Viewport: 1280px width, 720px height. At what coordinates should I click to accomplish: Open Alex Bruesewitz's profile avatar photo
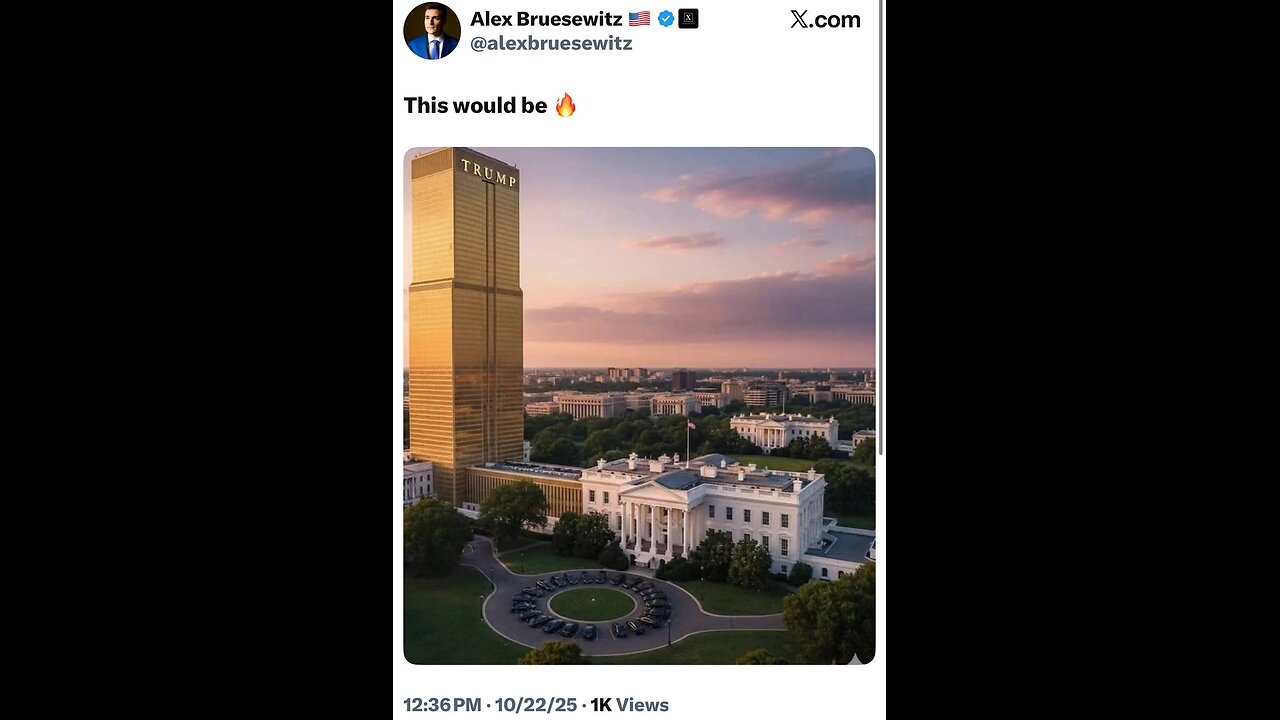pos(432,31)
